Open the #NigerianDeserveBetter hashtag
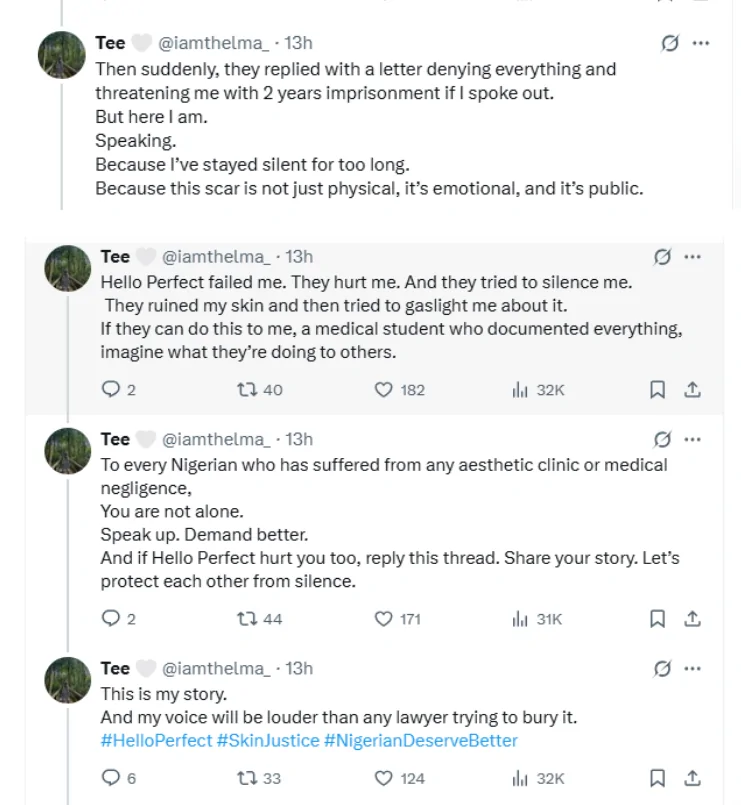The width and height of the screenshot is (741, 805). (x=421, y=741)
